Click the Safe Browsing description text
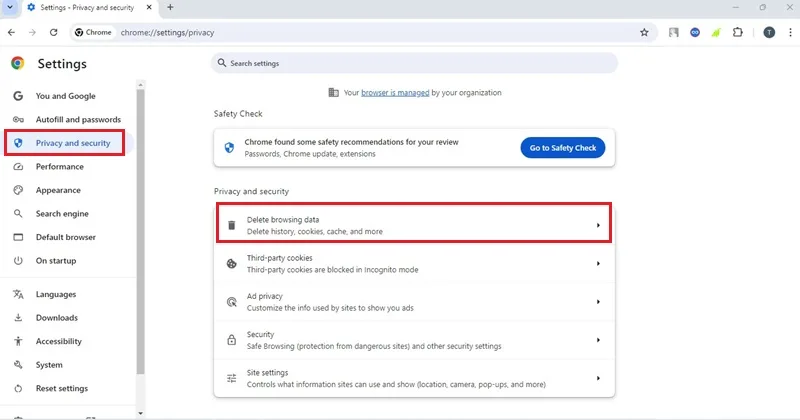The width and height of the screenshot is (800, 420). coord(374,346)
